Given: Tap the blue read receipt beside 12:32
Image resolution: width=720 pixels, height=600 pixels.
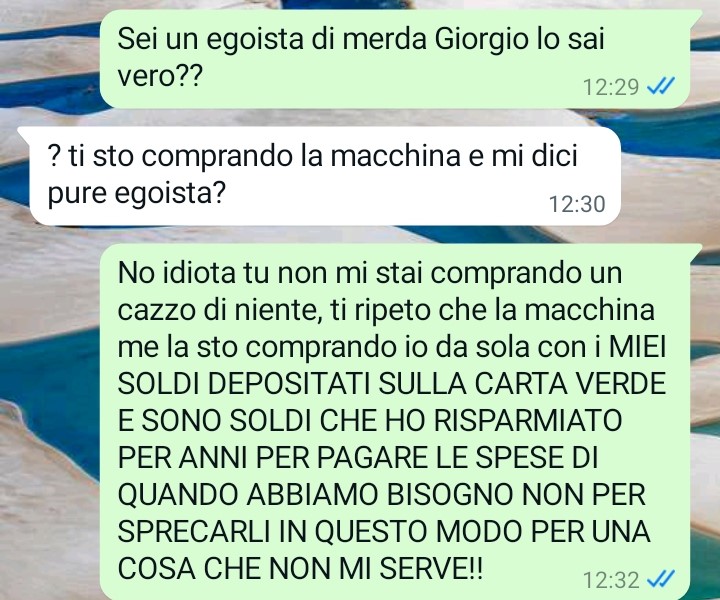Looking at the screenshot, I should pyautogui.click(x=661, y=579).
